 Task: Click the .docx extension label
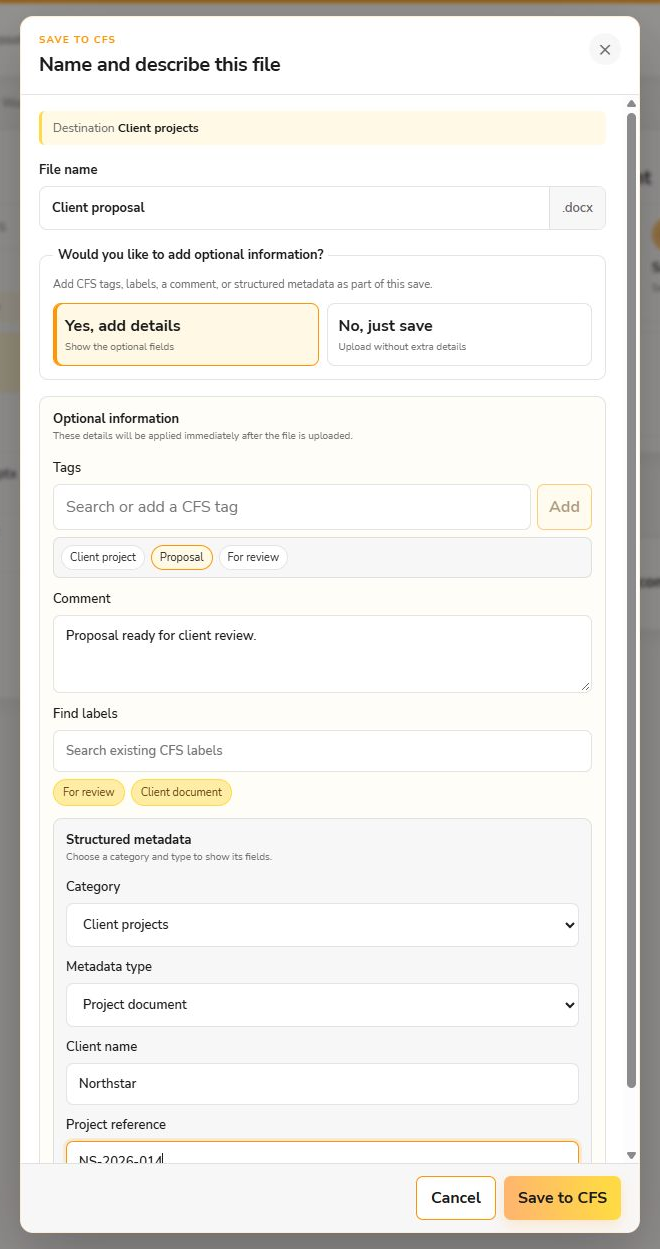[x=578, y=208]
